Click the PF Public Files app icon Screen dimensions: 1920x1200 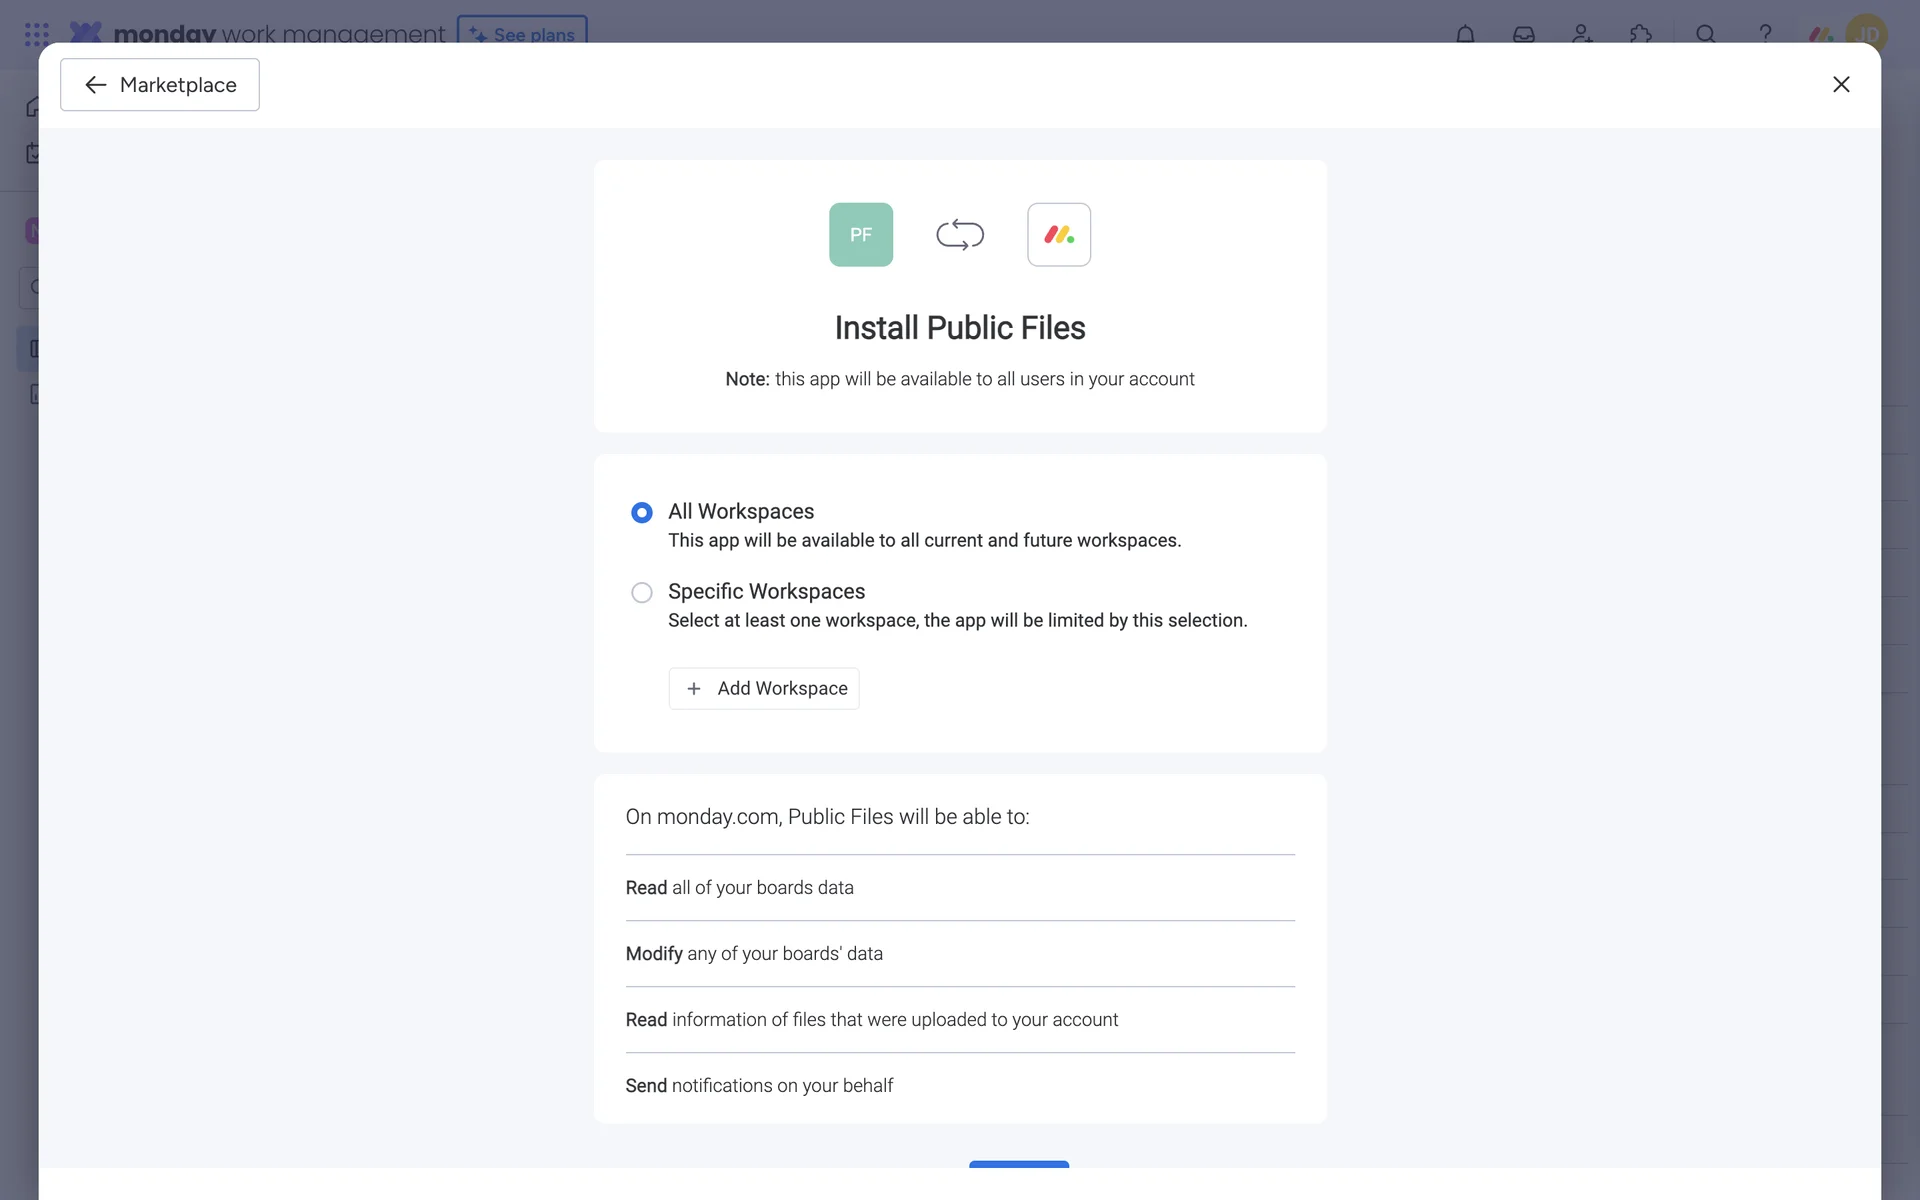tap(860, 235)
